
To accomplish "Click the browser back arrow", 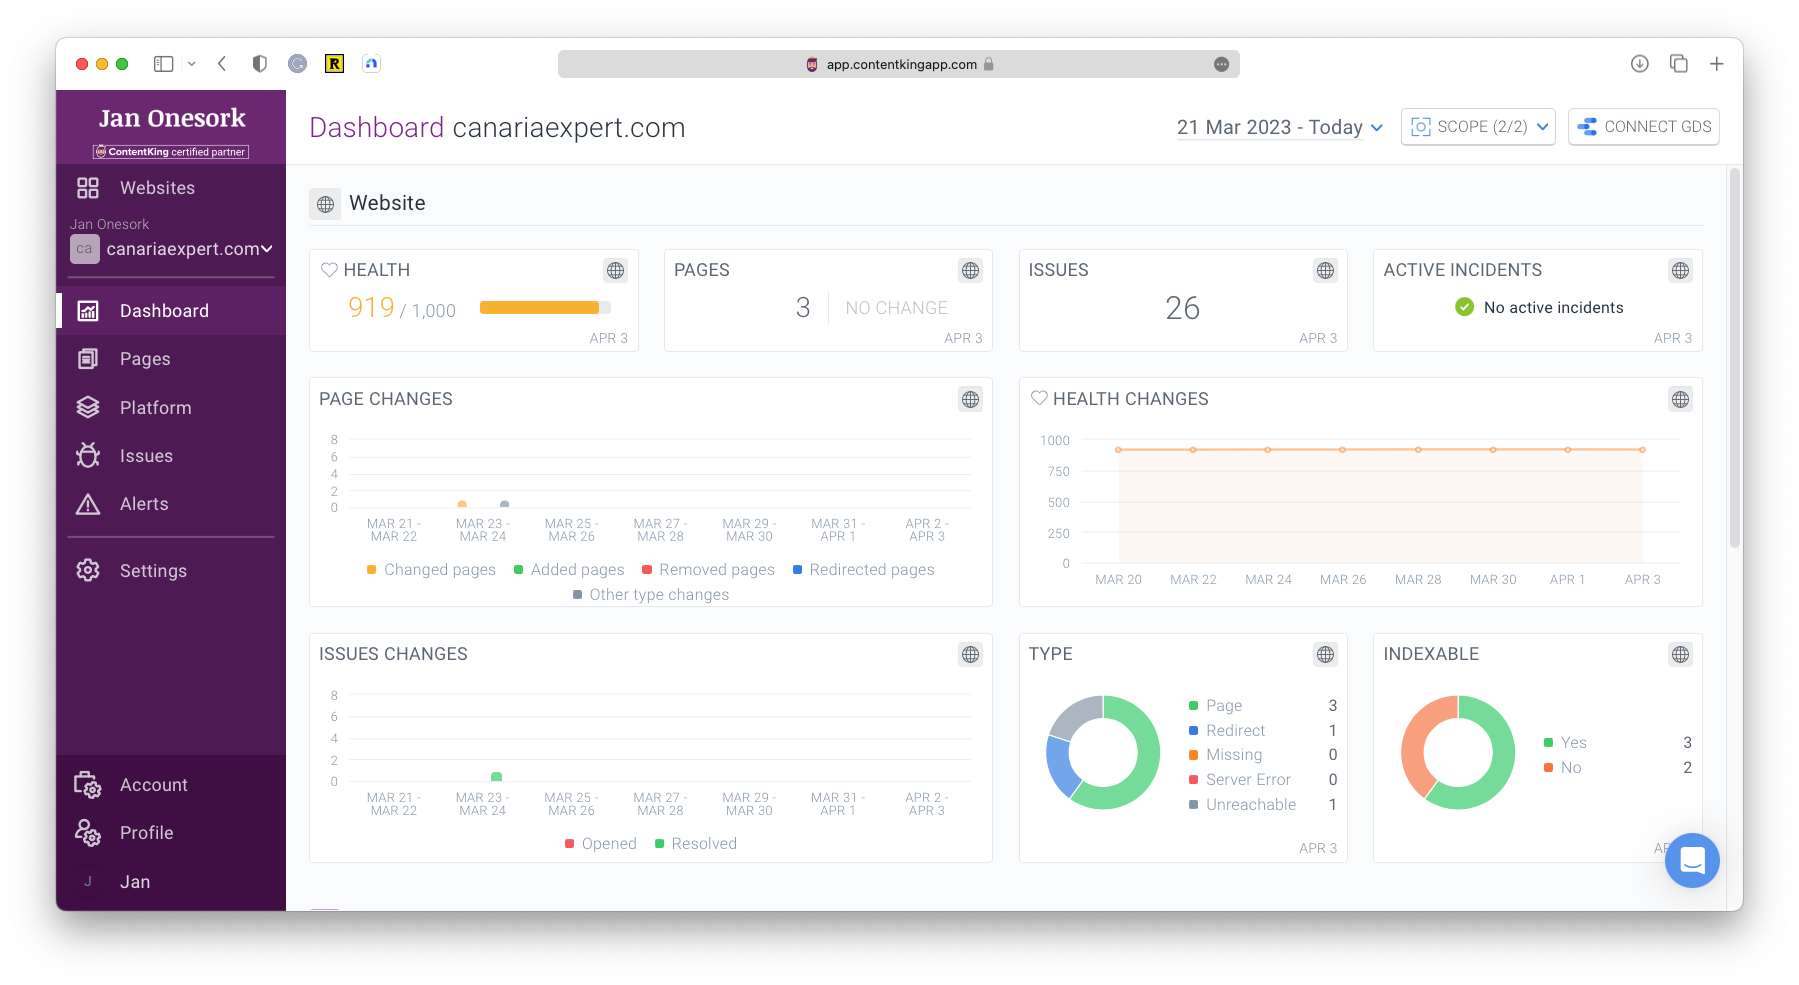I will coord(222,64).
